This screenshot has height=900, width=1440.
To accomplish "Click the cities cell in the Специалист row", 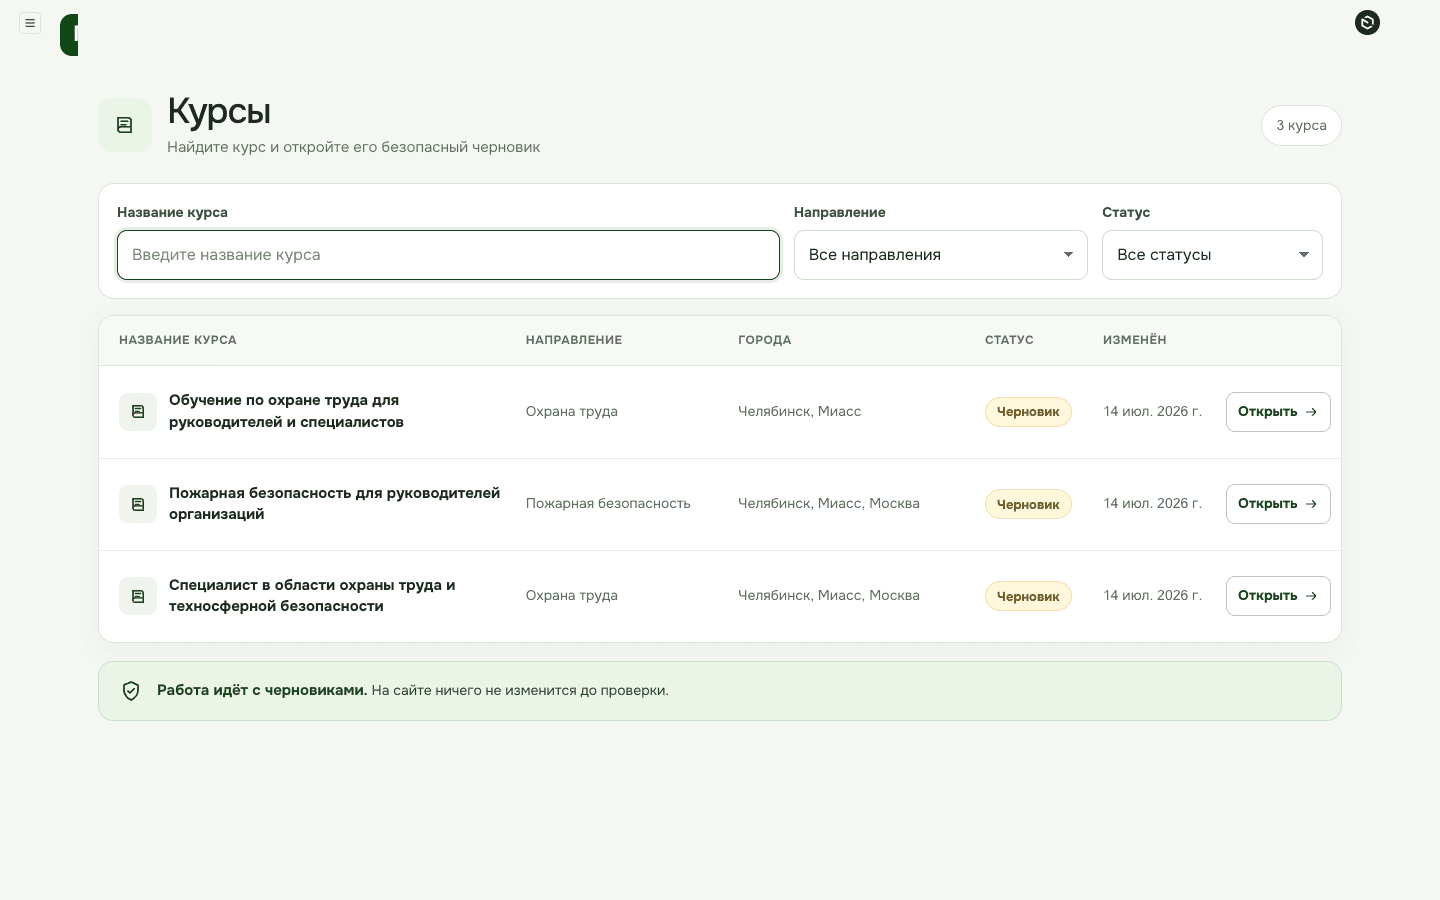I will [829, 595].
